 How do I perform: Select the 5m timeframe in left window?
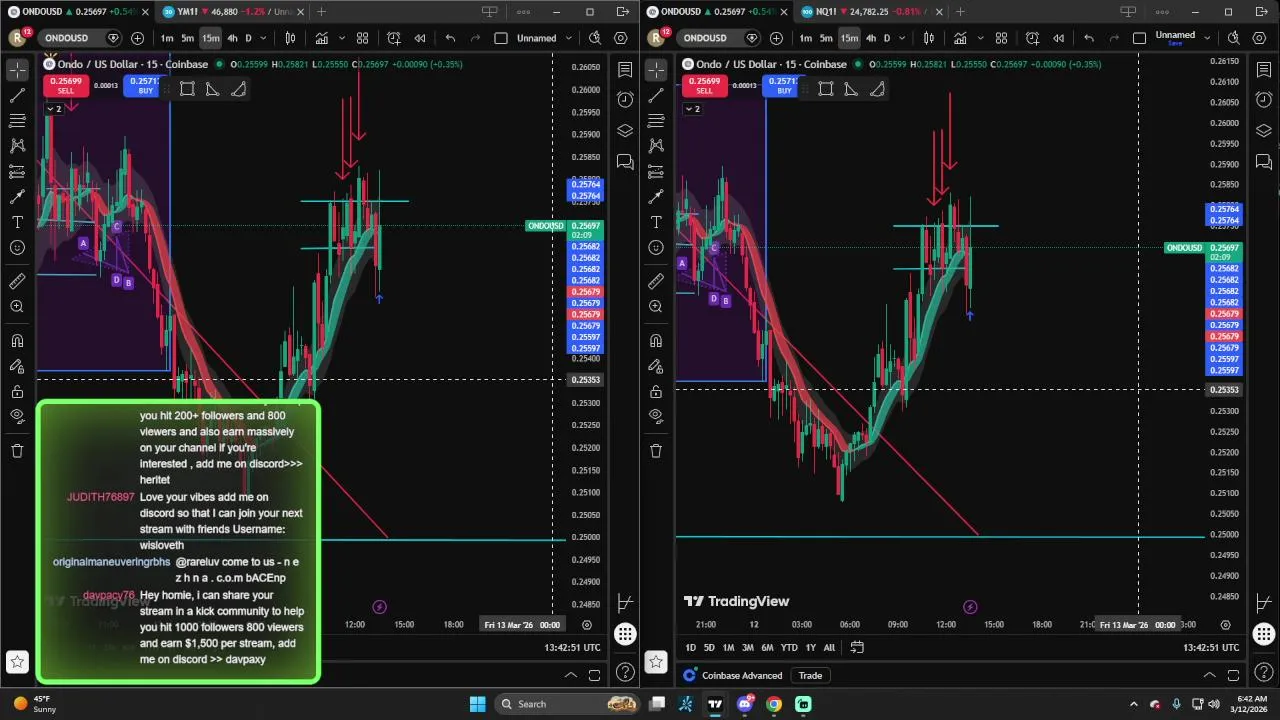[187, 38]
